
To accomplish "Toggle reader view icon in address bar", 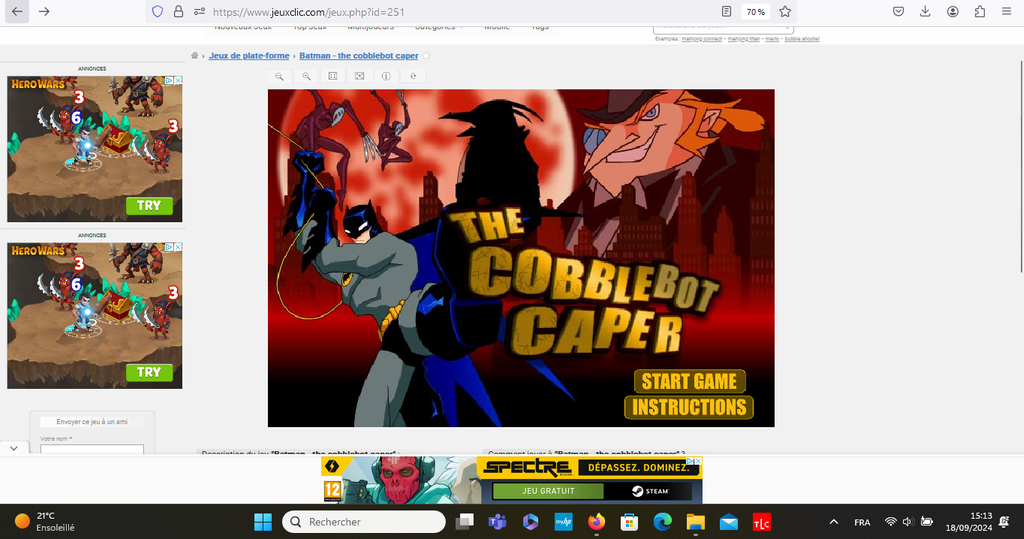I will [x=726, y=12].
